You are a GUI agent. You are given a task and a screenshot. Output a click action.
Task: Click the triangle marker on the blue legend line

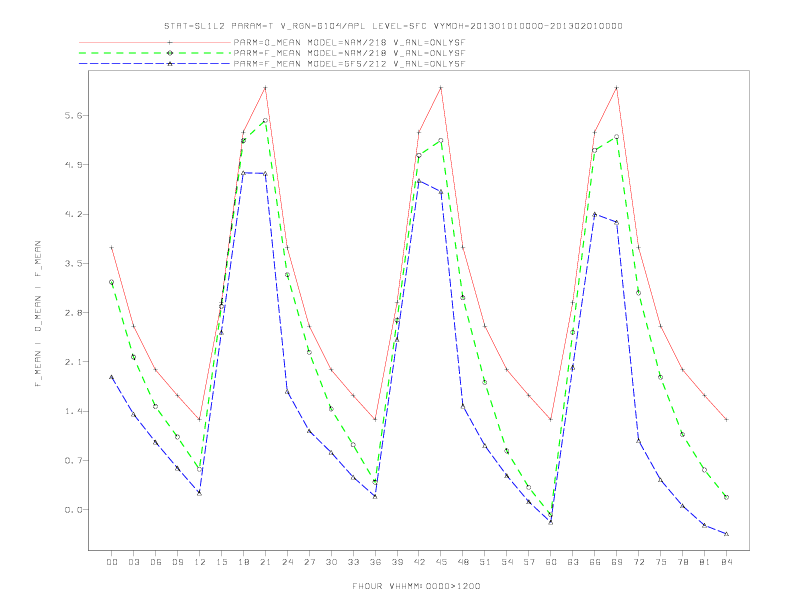tap(170, 64)
